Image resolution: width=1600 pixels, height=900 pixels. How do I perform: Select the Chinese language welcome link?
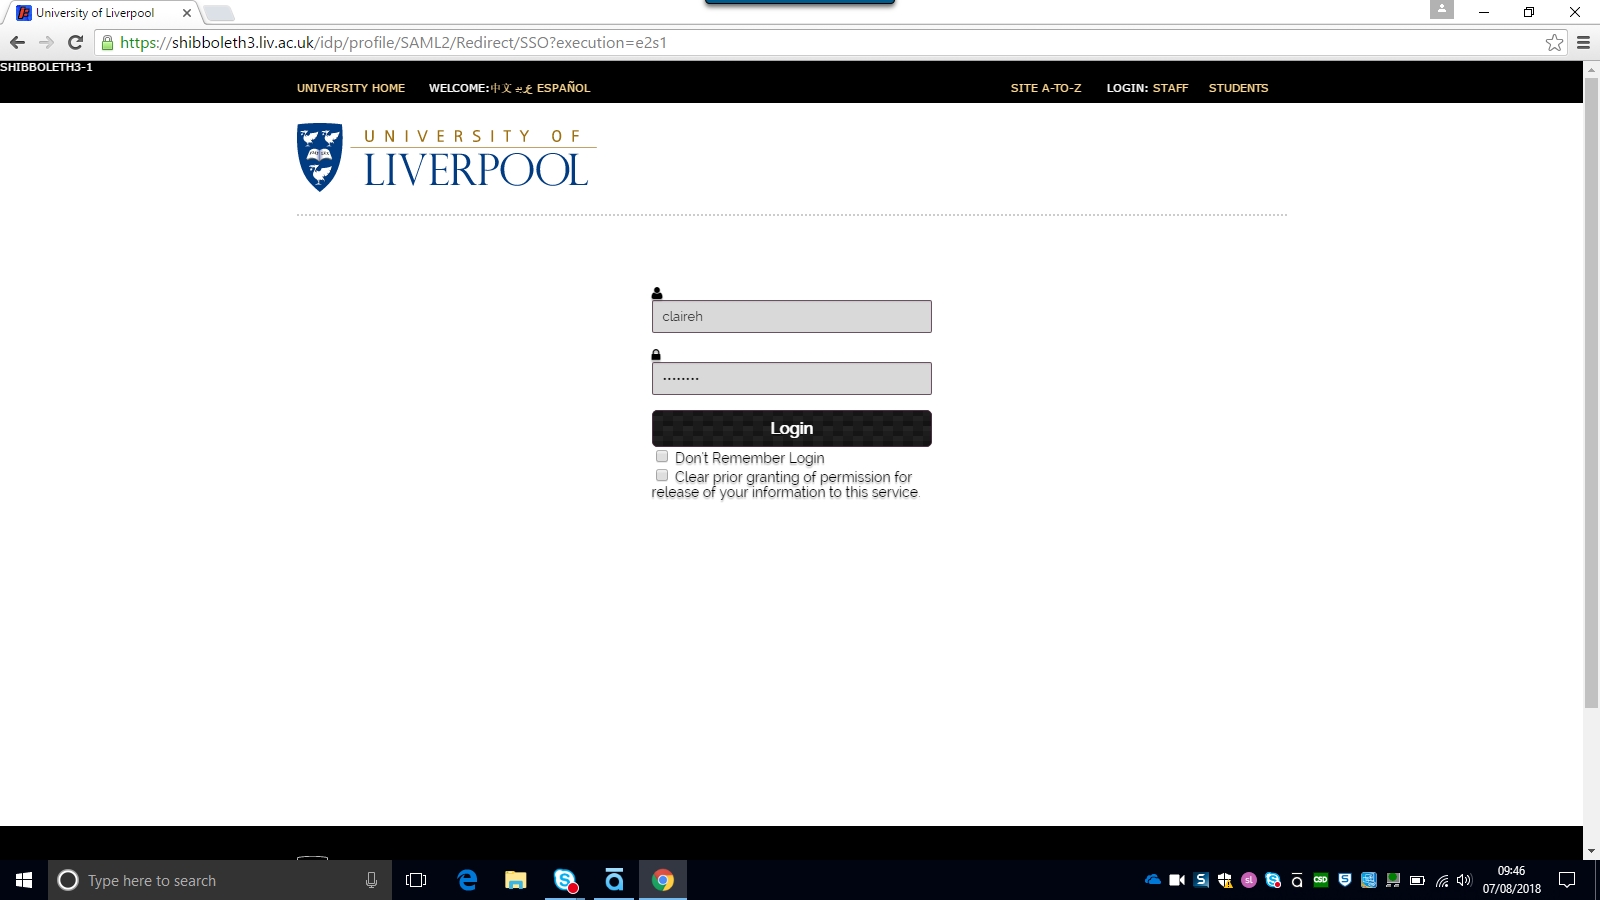501,88
